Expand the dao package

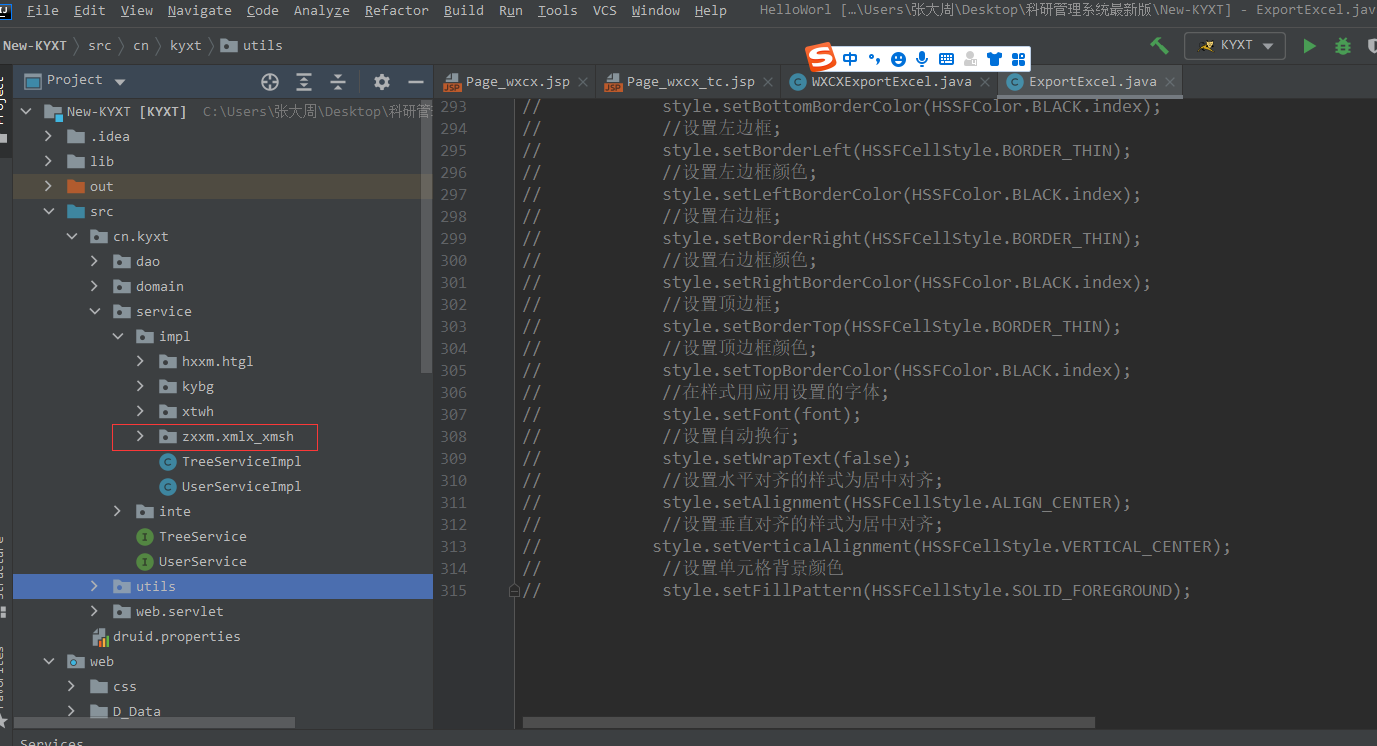click(x=95, y=261)
